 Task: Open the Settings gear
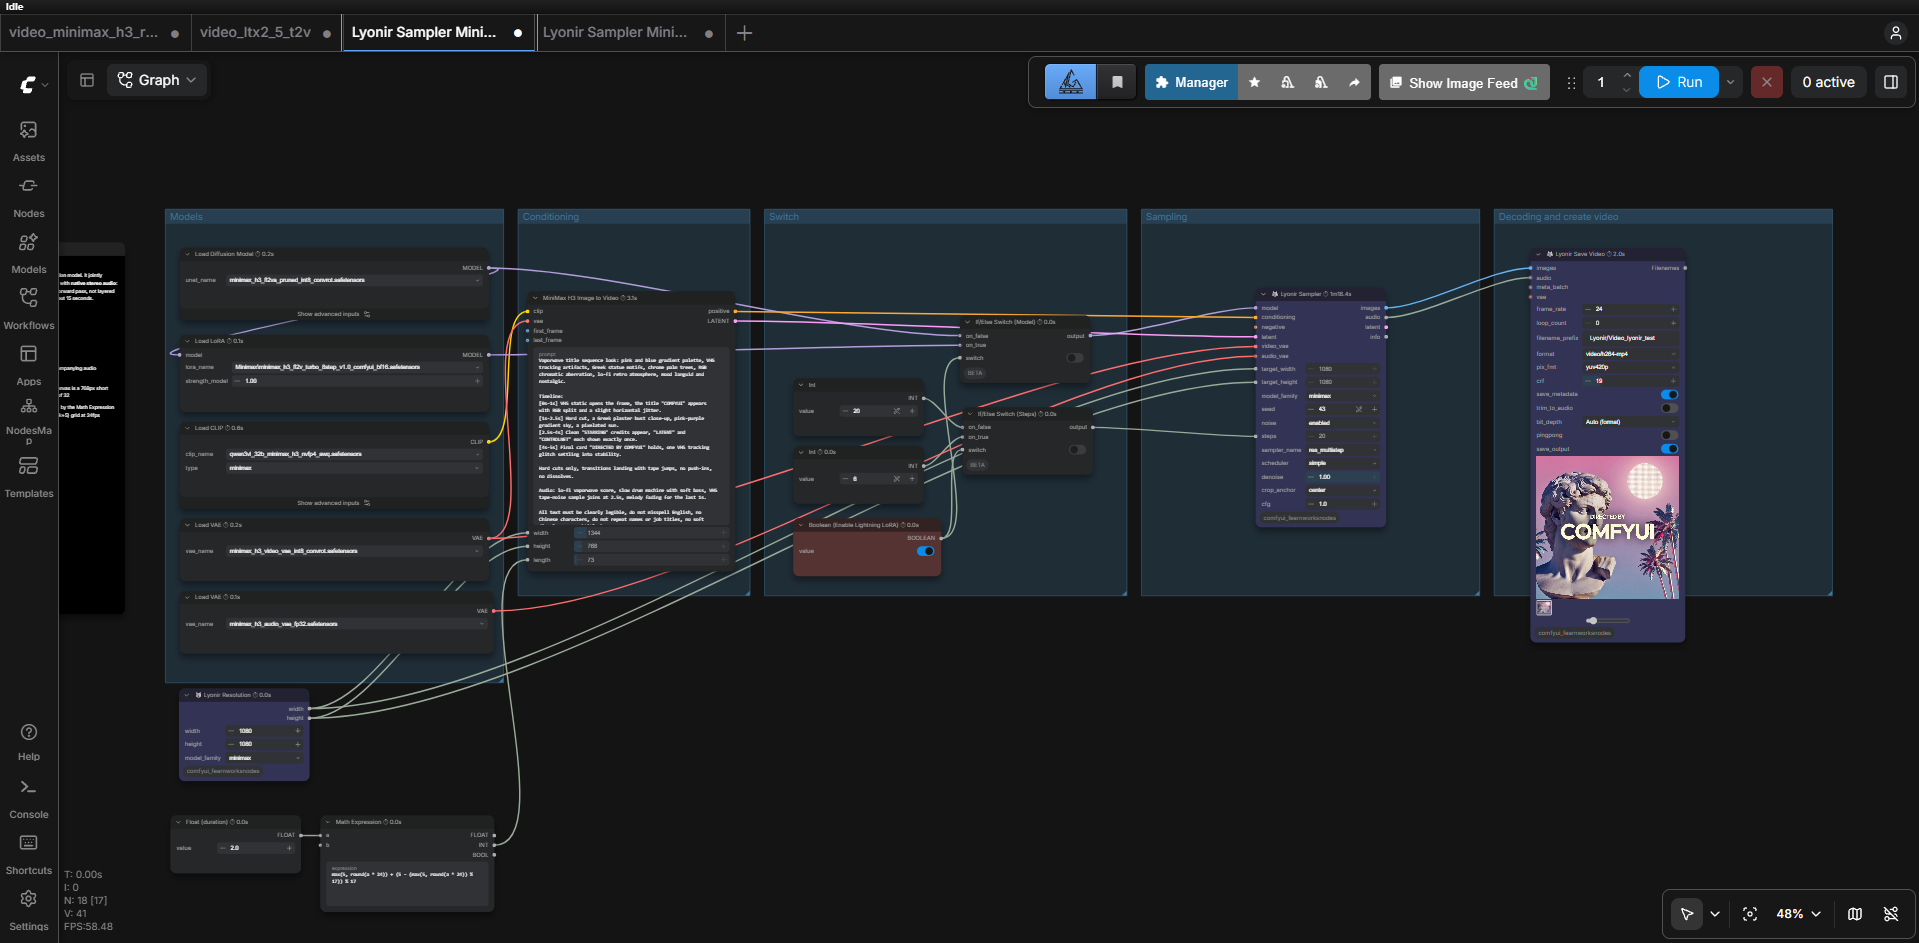(29, 911)
